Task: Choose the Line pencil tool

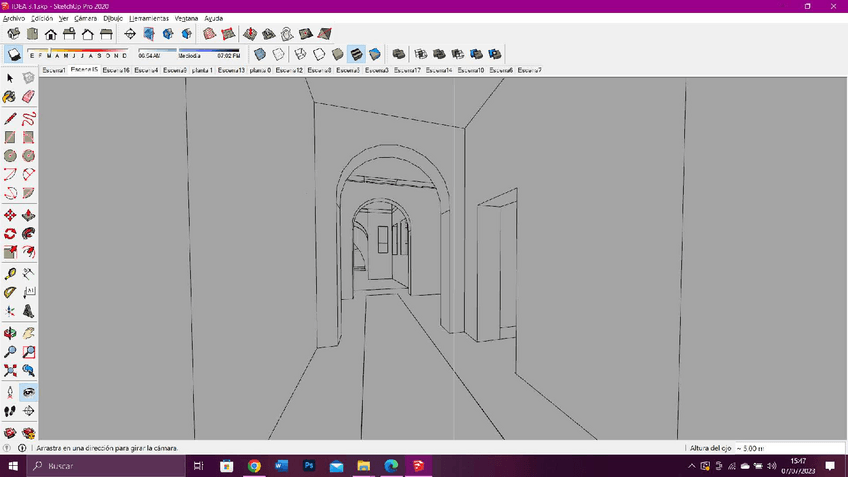Action: tap(10, 117)
